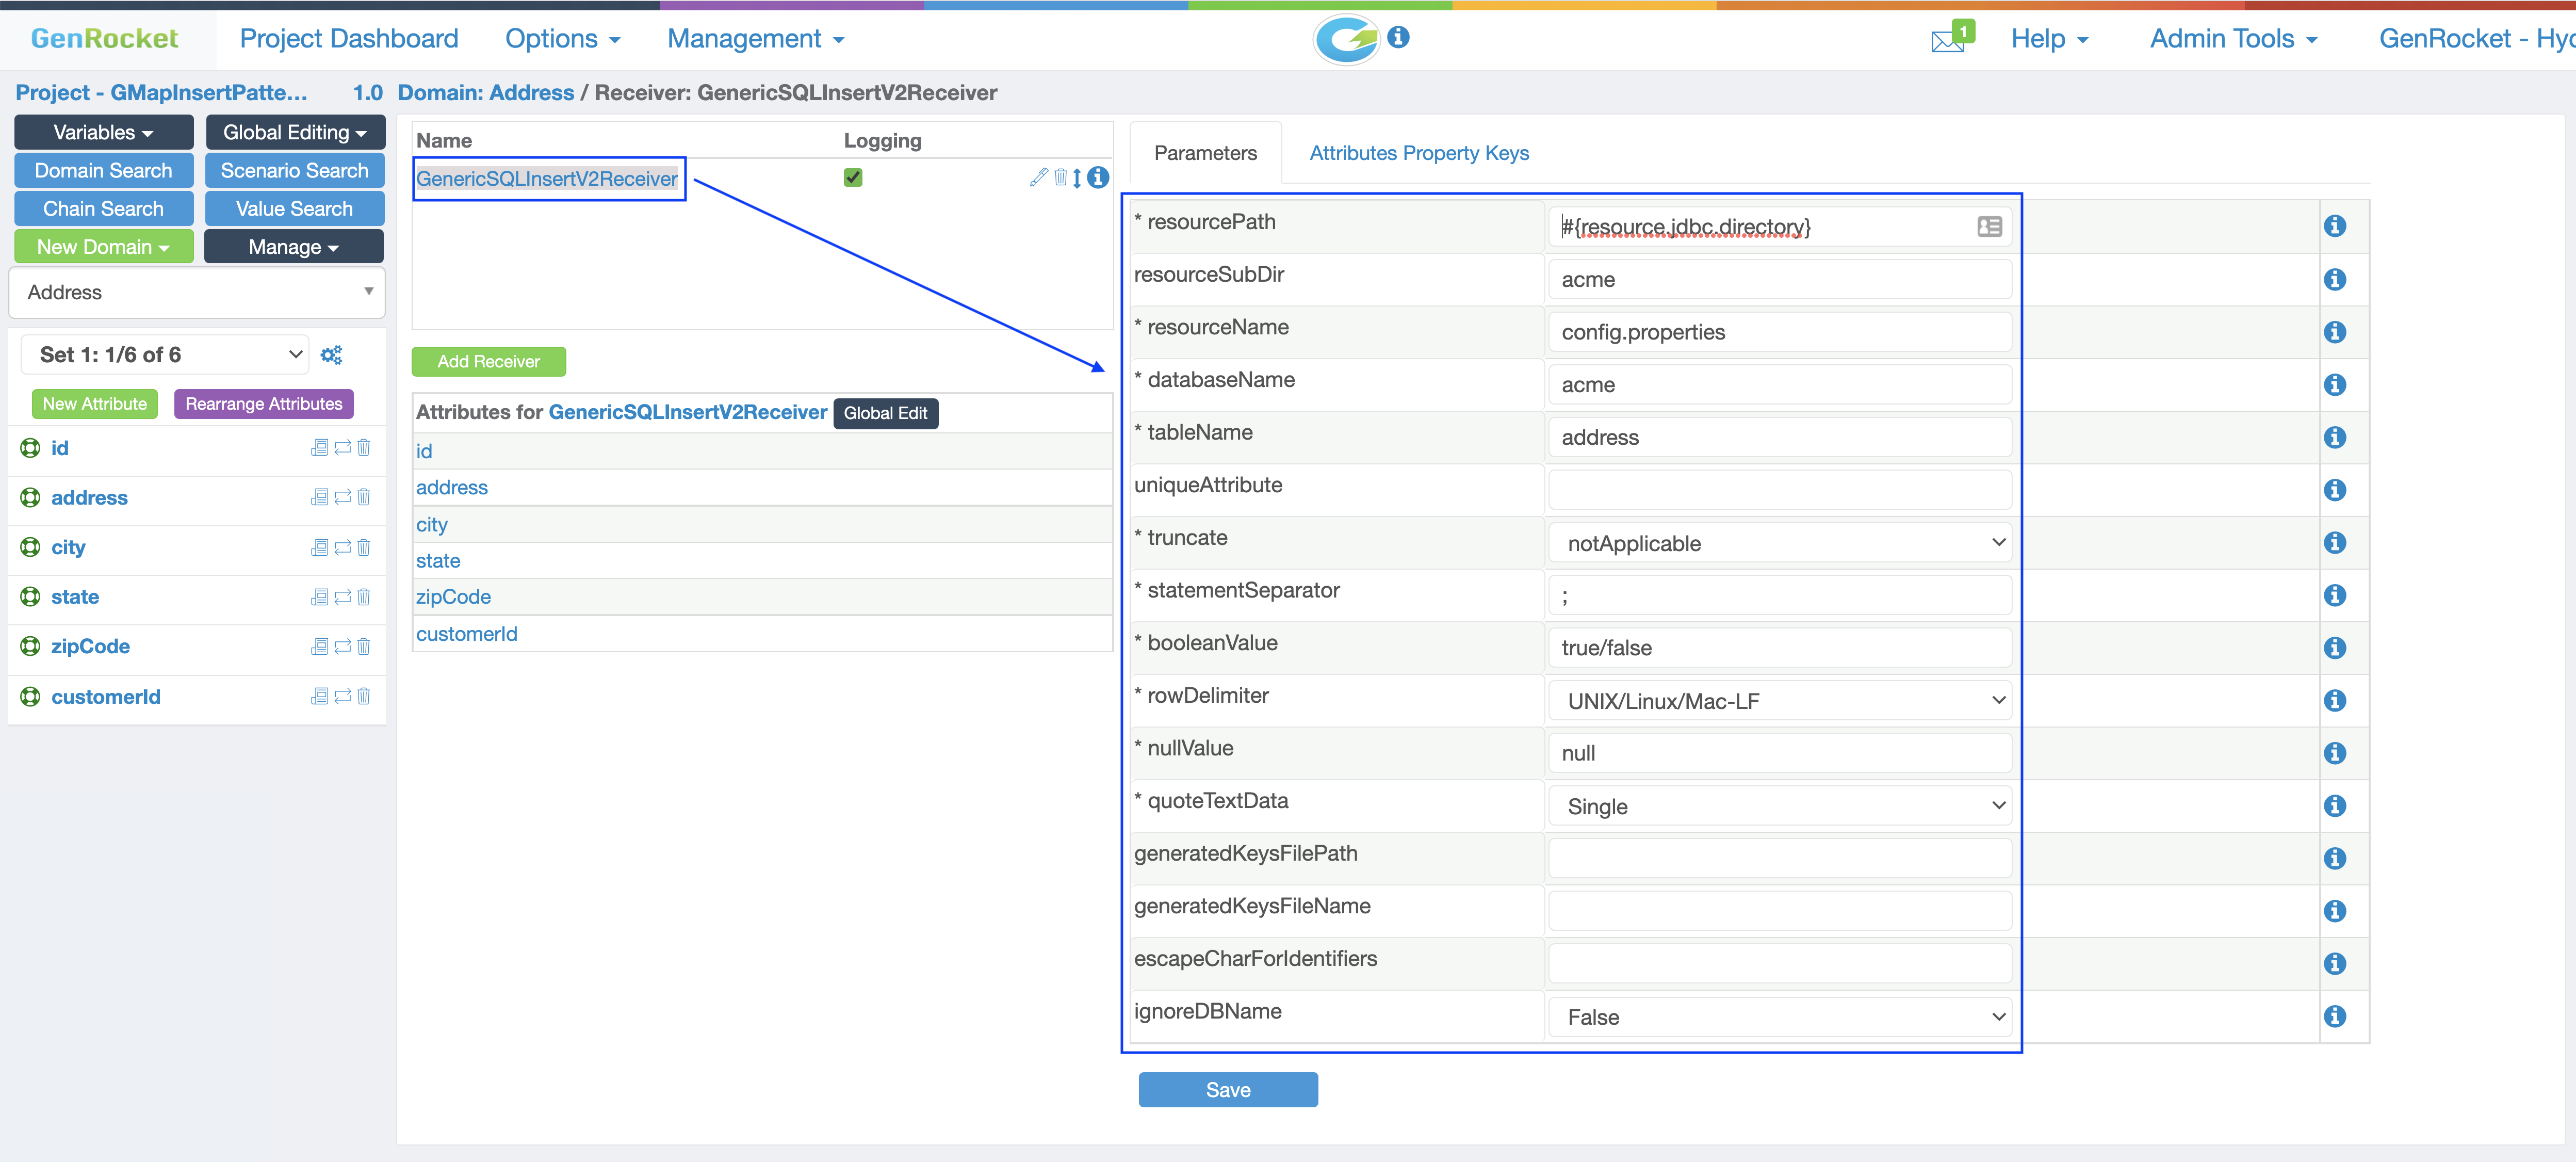
Task: Click the list icon inside the resourcePath field
Action: click(x=1989, y=227)
